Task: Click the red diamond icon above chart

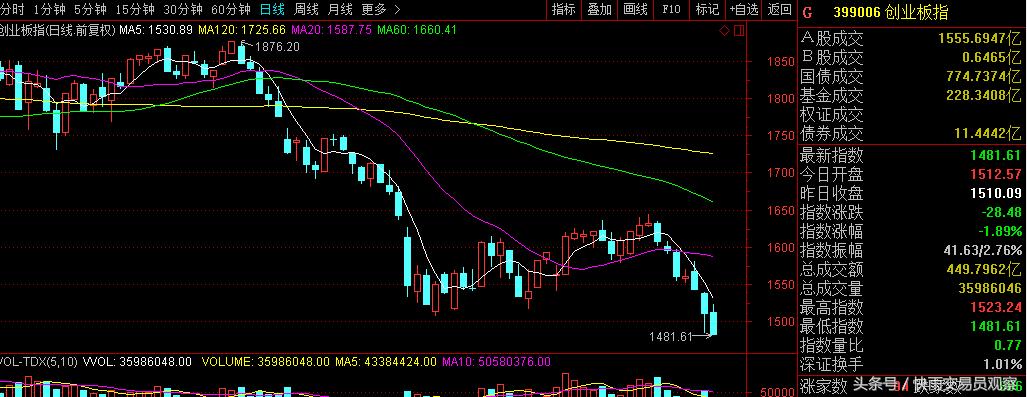Action: click(724, 30)
